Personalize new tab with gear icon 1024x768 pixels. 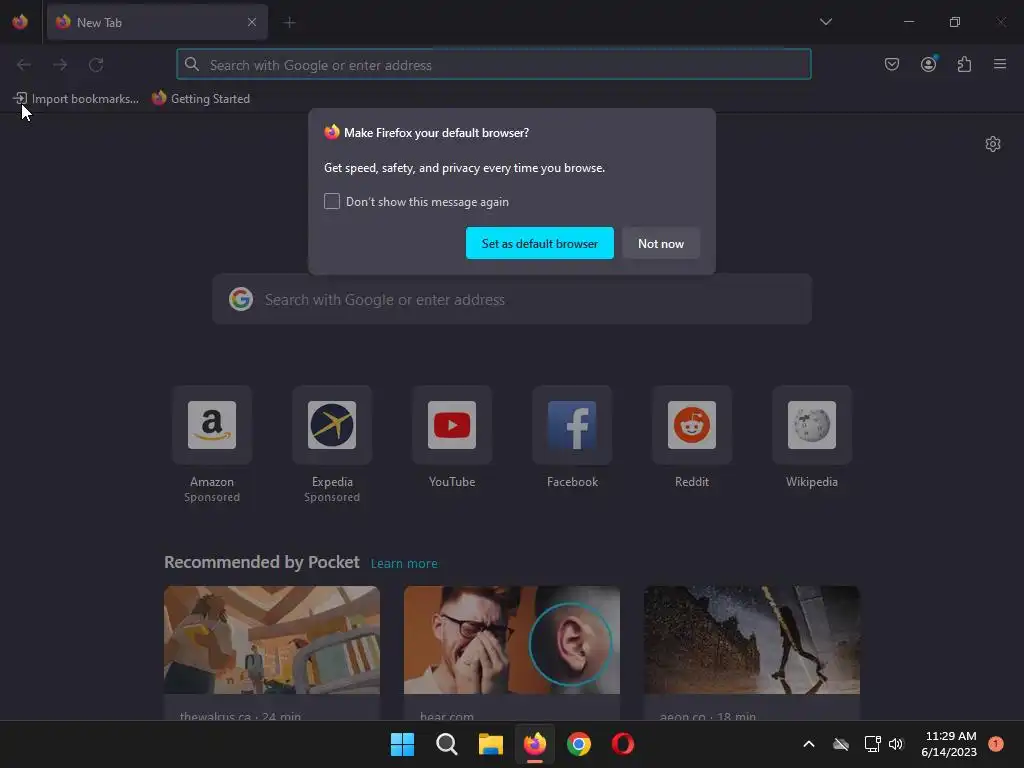pos(993,144)
